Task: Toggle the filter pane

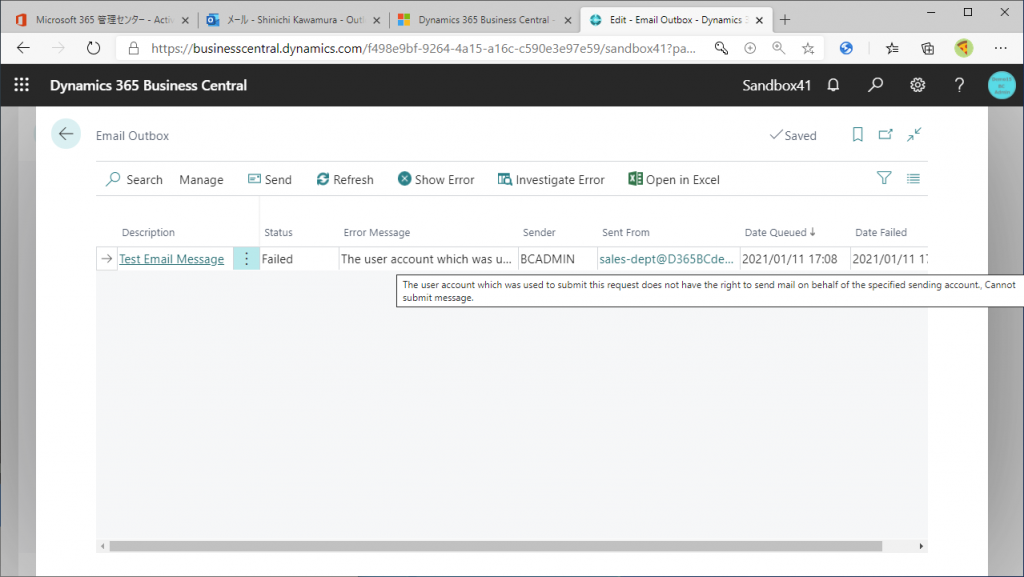Action: coord(884,178)
